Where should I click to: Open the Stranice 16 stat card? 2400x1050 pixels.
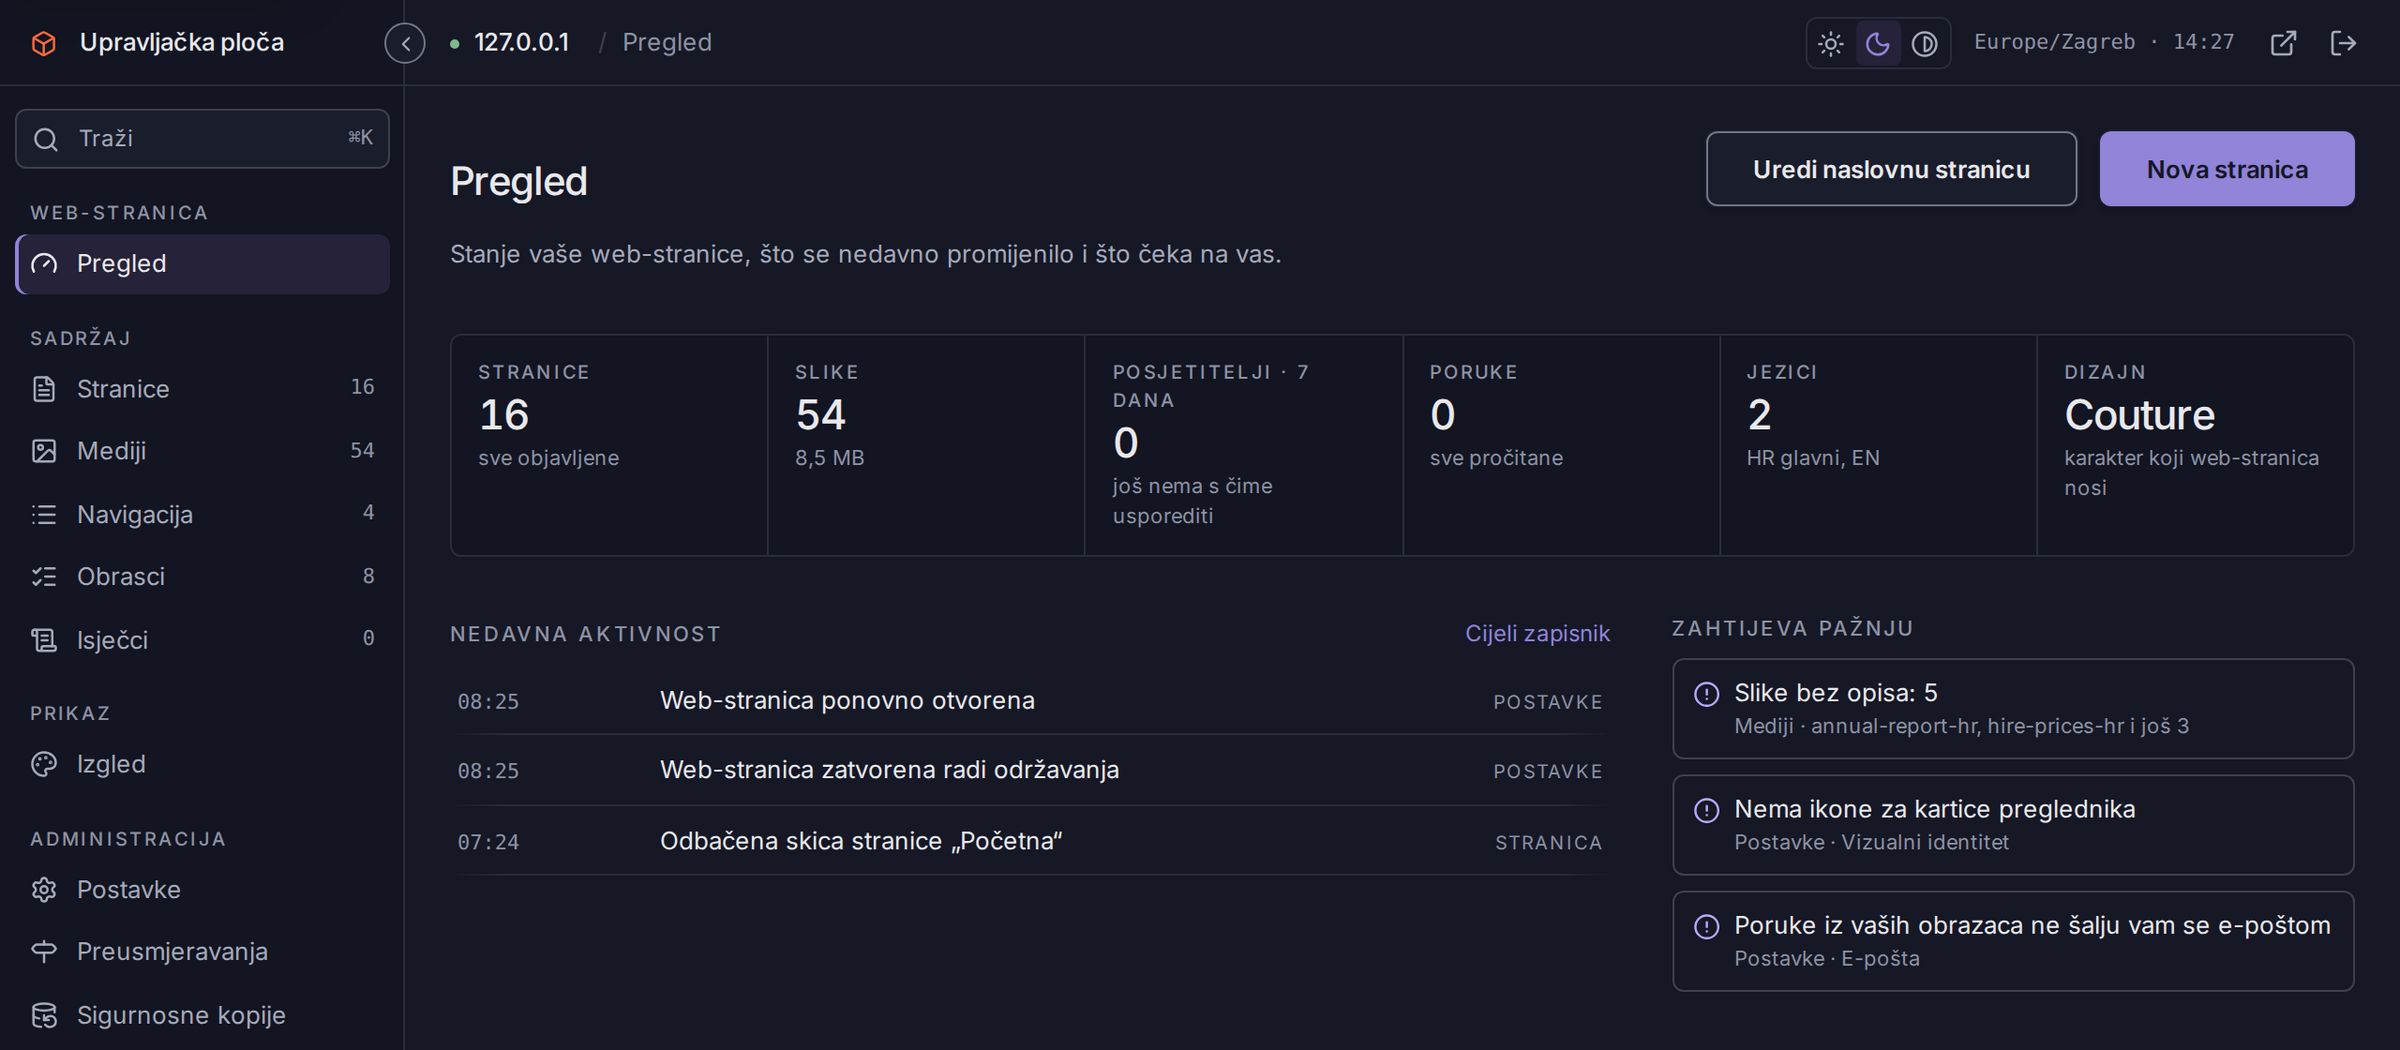609,445
